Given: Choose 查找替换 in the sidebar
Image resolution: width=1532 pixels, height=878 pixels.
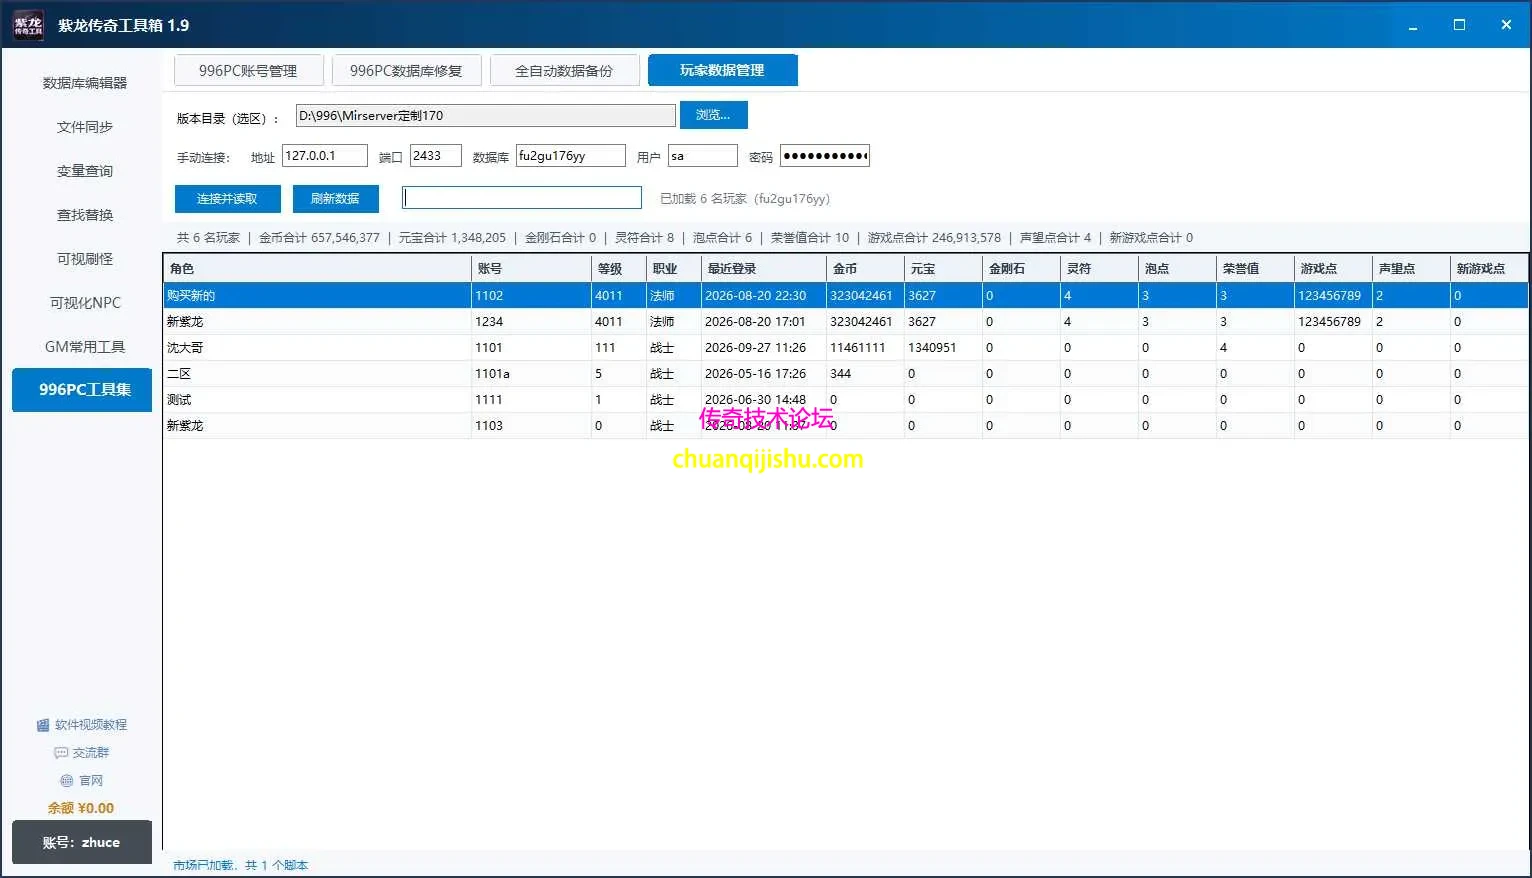Looking at the screenshot, I should click(85, 215).
